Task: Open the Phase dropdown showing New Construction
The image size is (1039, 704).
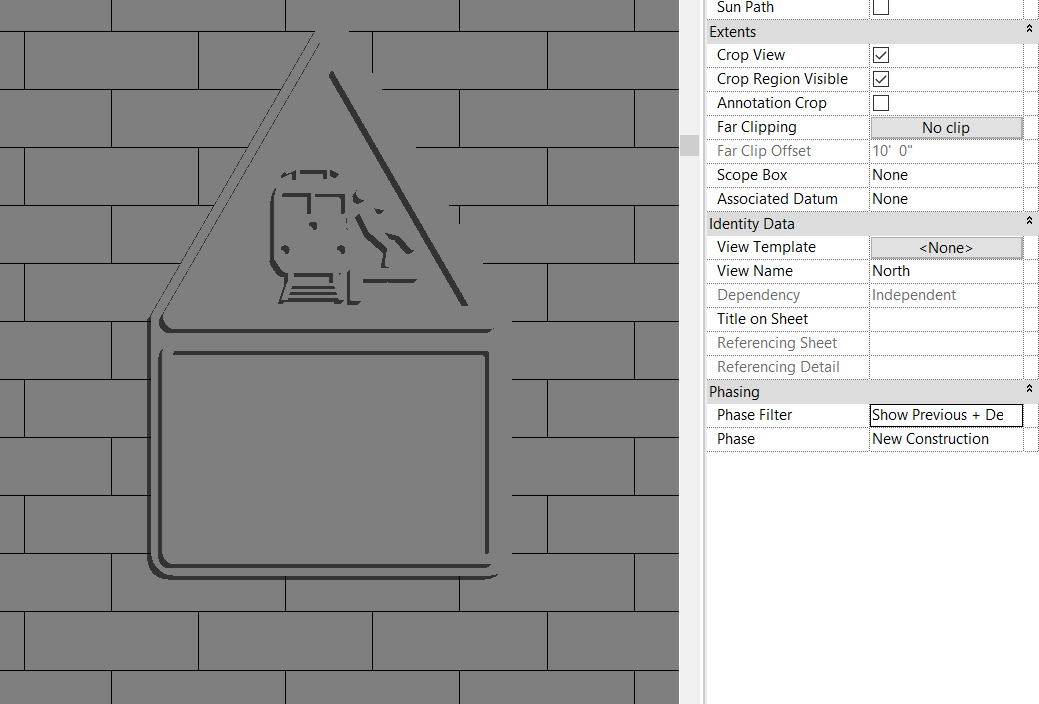Action: pyautogui.click(x=945, y=439)
